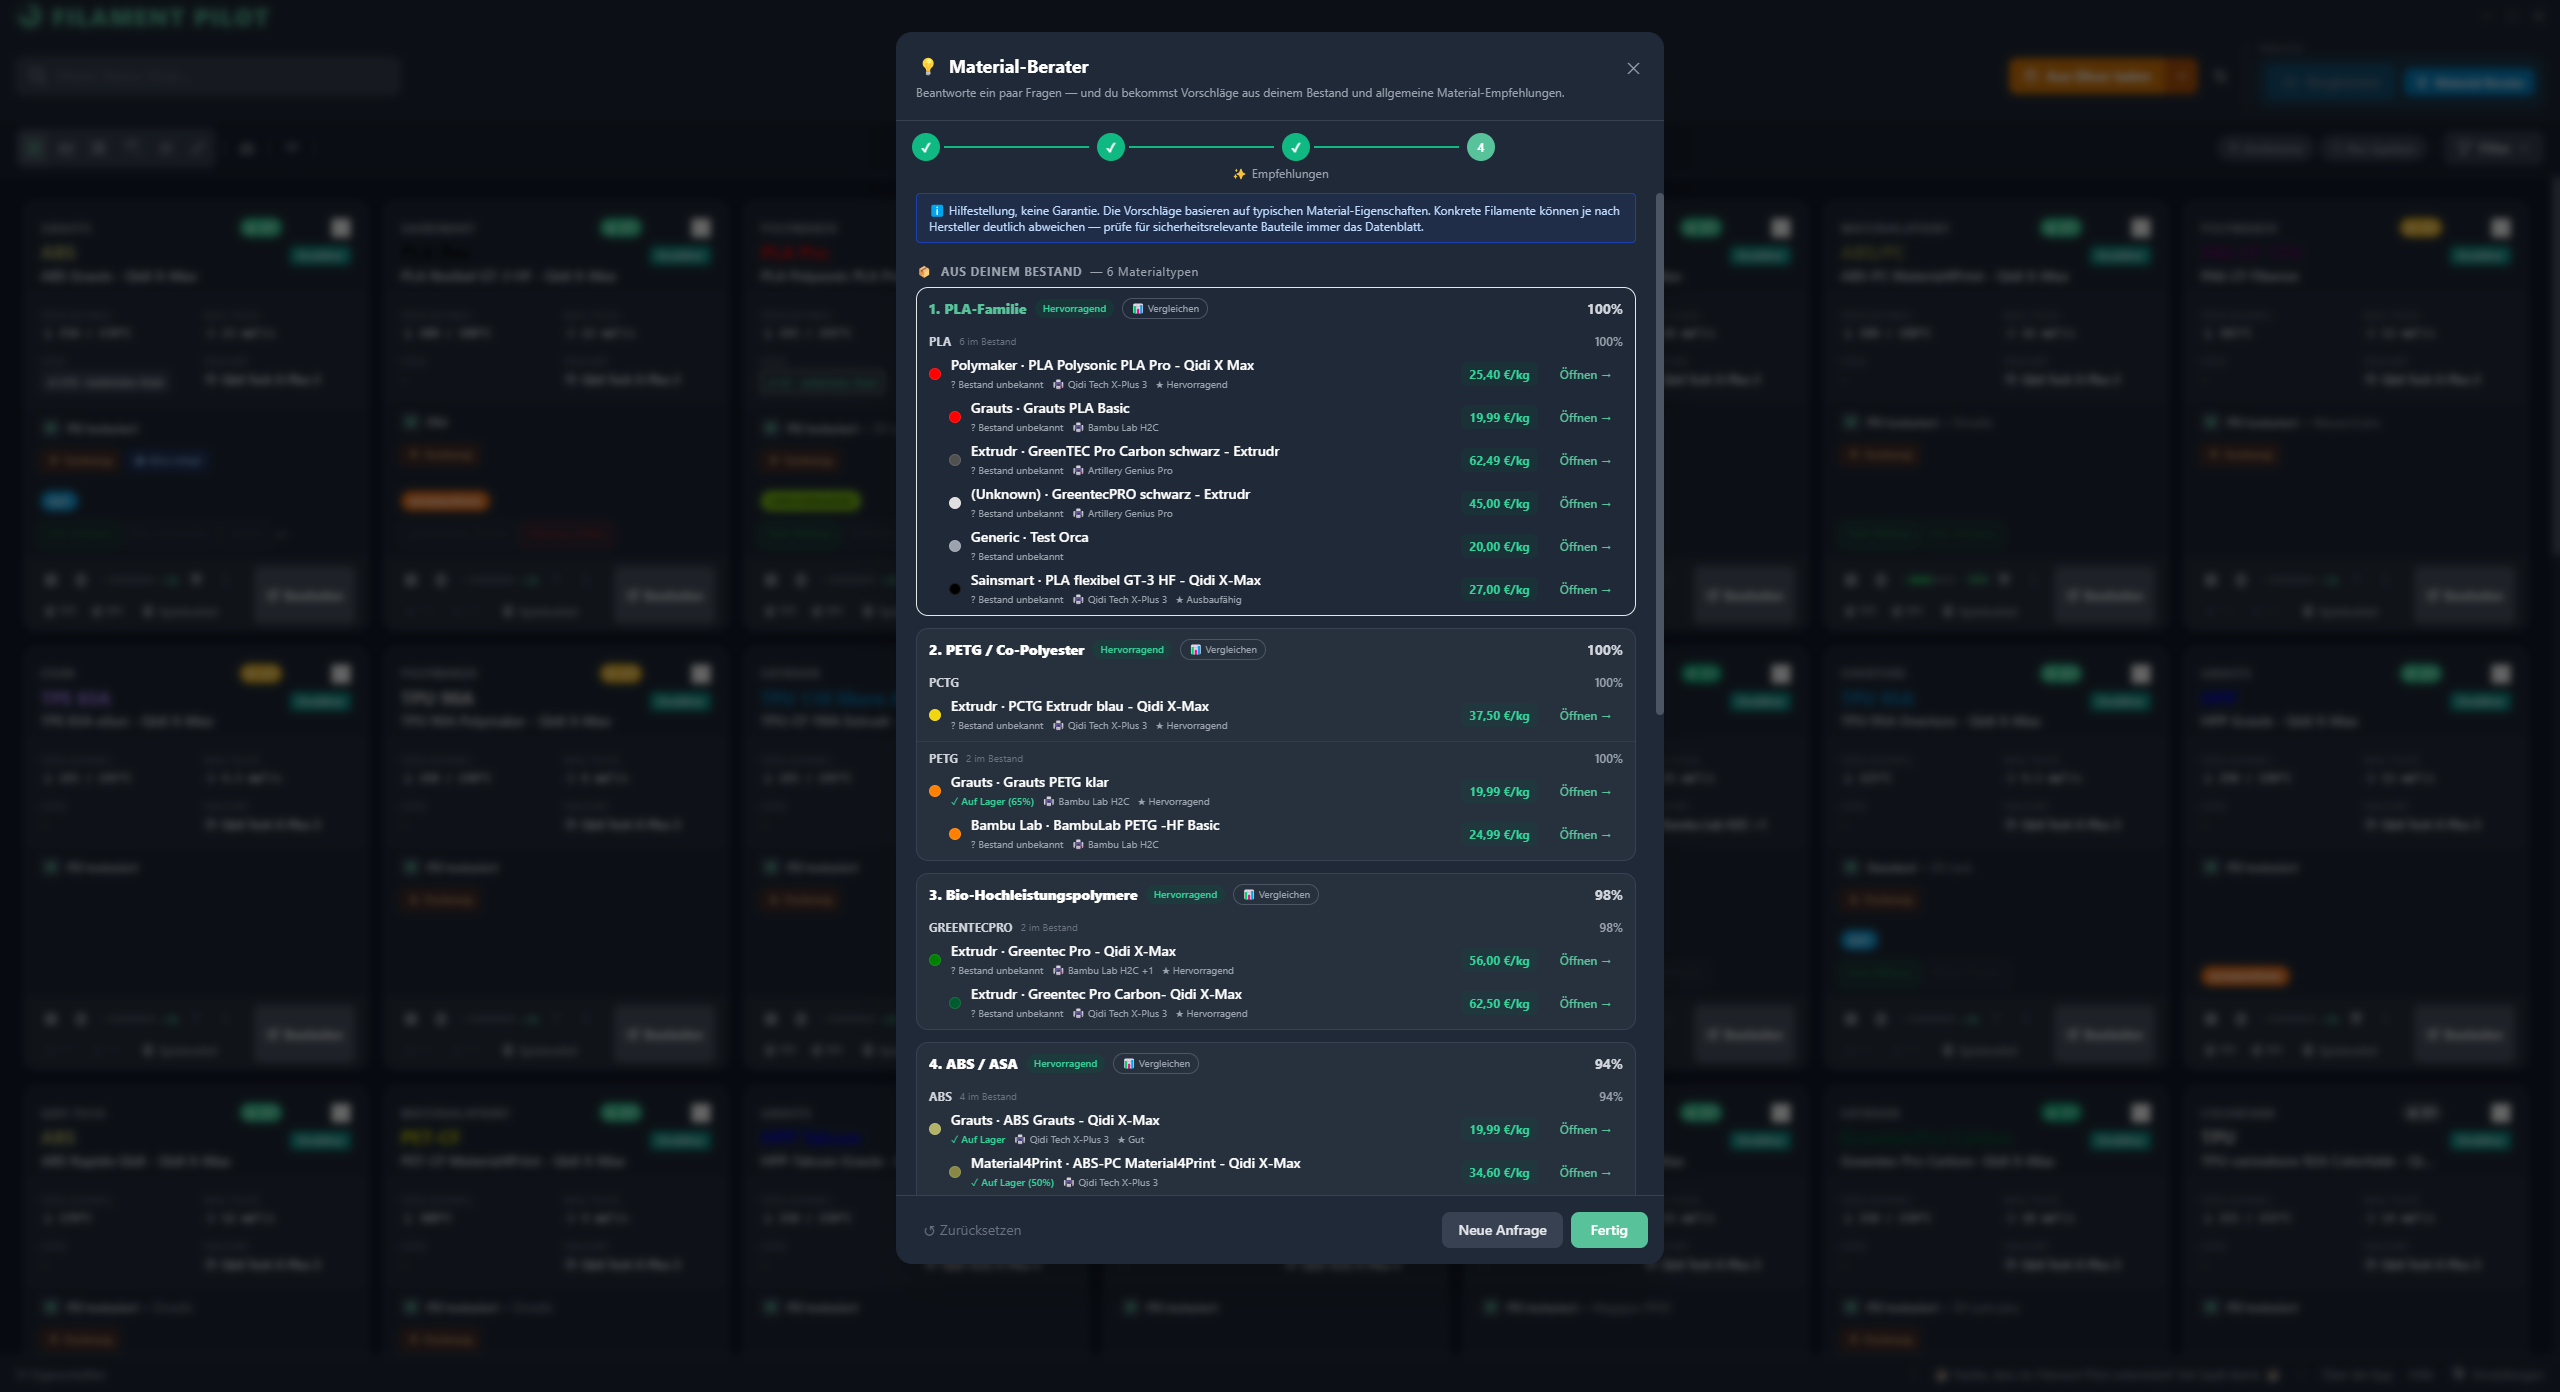Click the sparkle icon beside Empfehlungen
This screenshot has height=1392, width=2560.
1239,174
